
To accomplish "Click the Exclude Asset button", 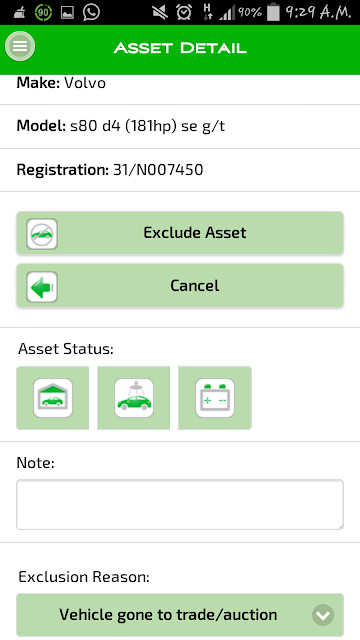I will (180, 233).
